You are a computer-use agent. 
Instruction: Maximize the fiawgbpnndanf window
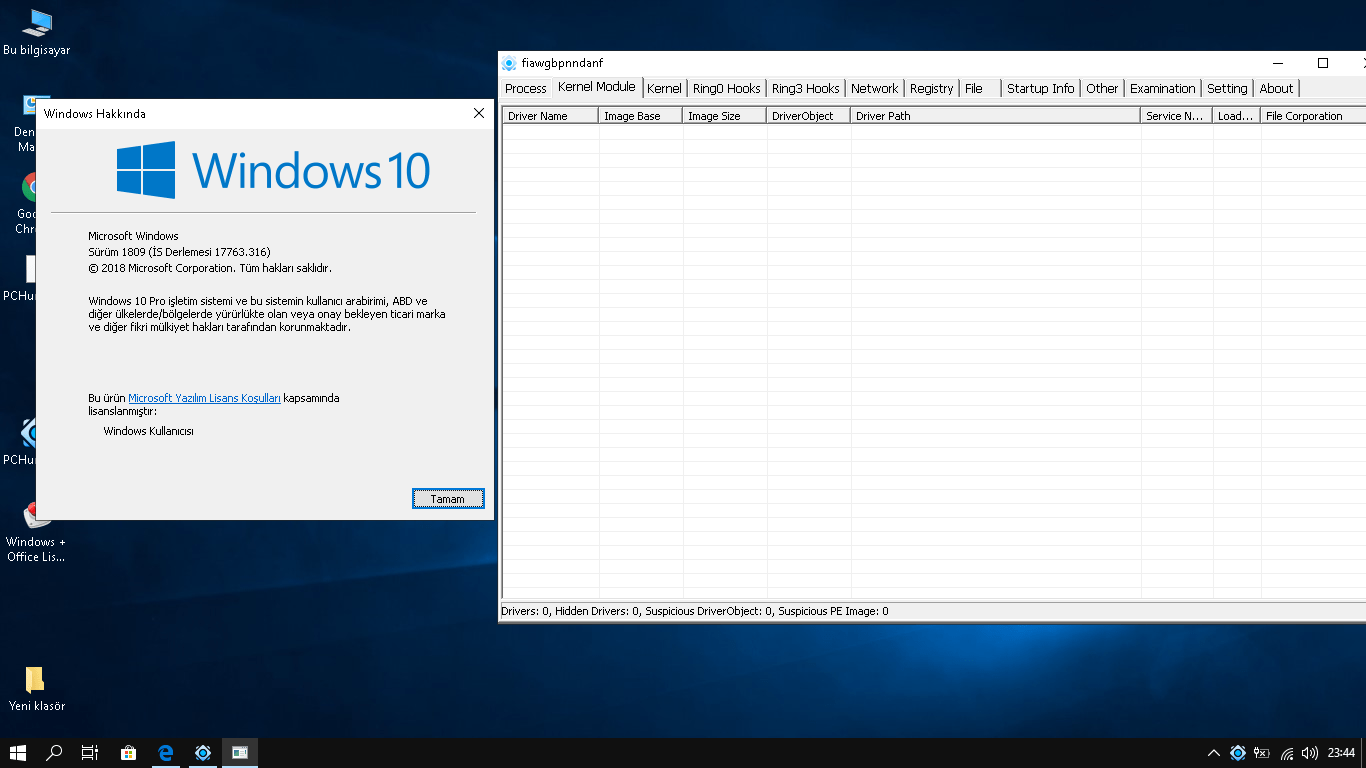[1323, 63]
